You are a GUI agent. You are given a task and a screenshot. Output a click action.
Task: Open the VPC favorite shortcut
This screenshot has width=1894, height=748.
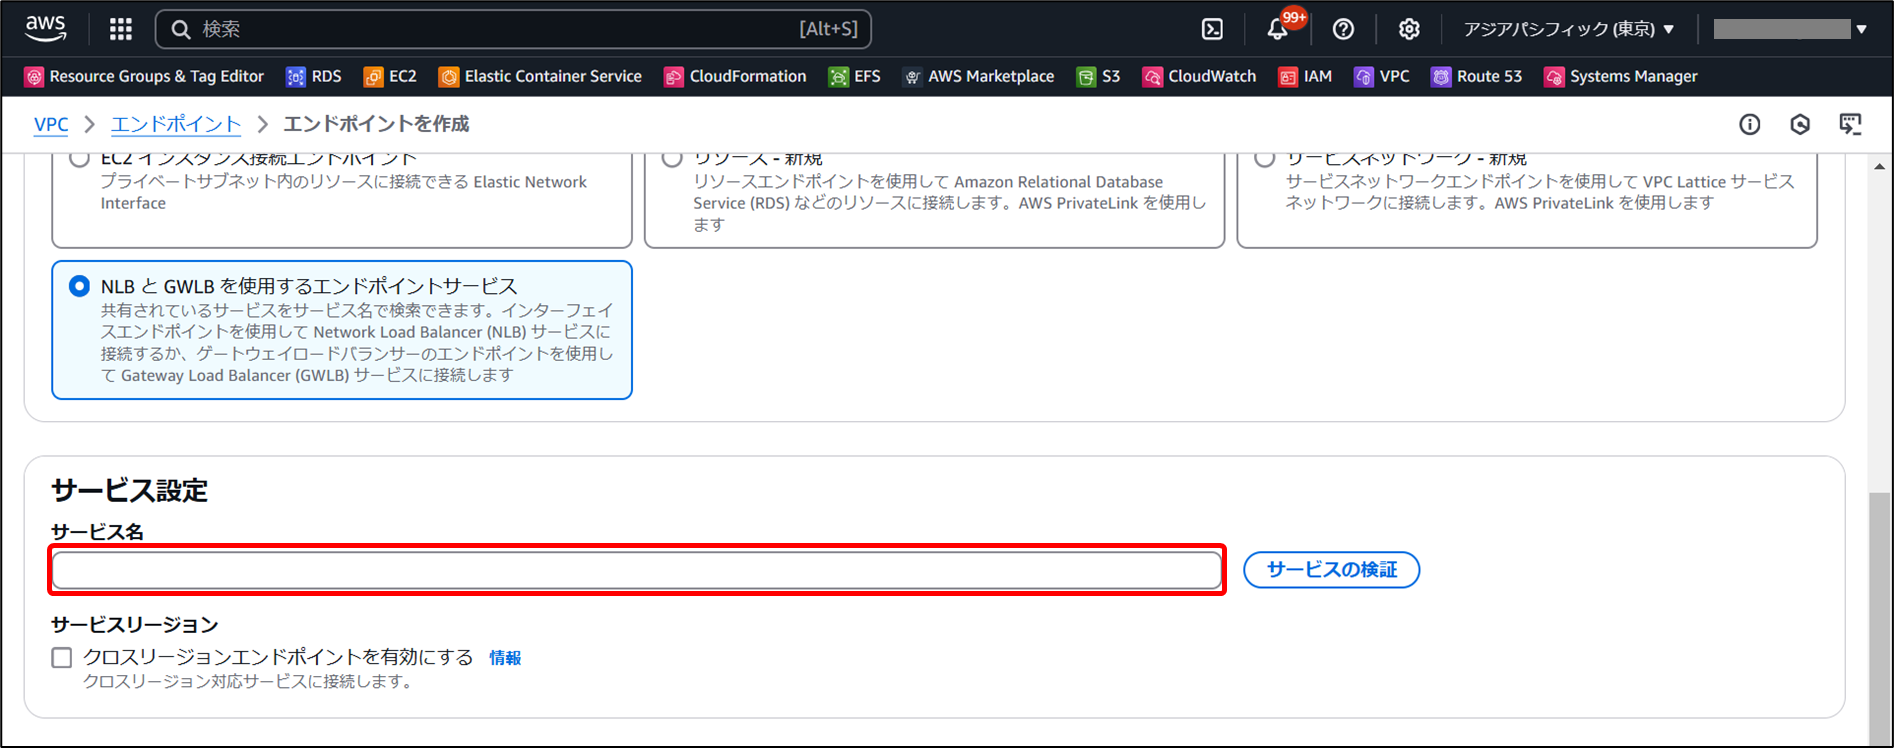(1382, 76)
